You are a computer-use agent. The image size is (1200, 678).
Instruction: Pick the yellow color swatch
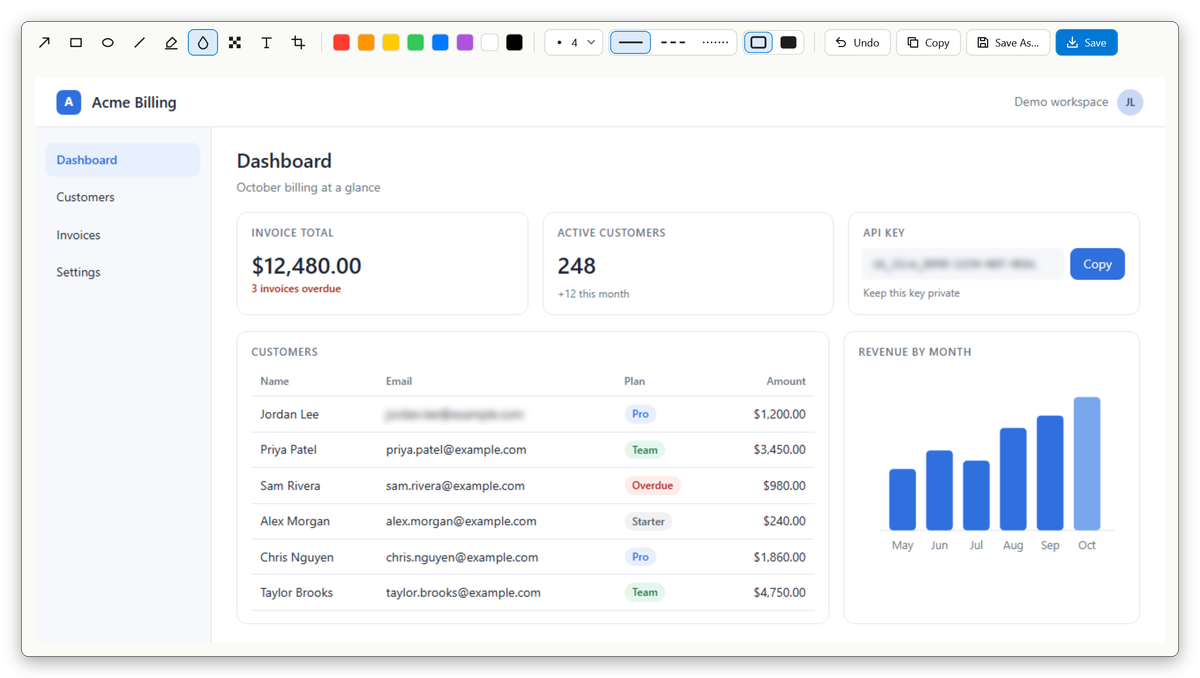pos(391,43)
